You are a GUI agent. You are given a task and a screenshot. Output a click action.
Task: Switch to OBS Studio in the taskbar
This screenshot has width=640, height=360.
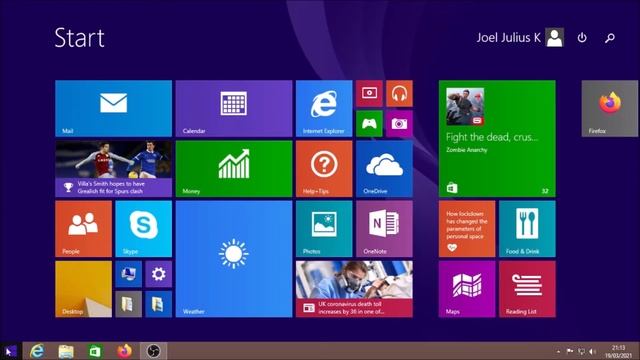(x=153, y=351)
